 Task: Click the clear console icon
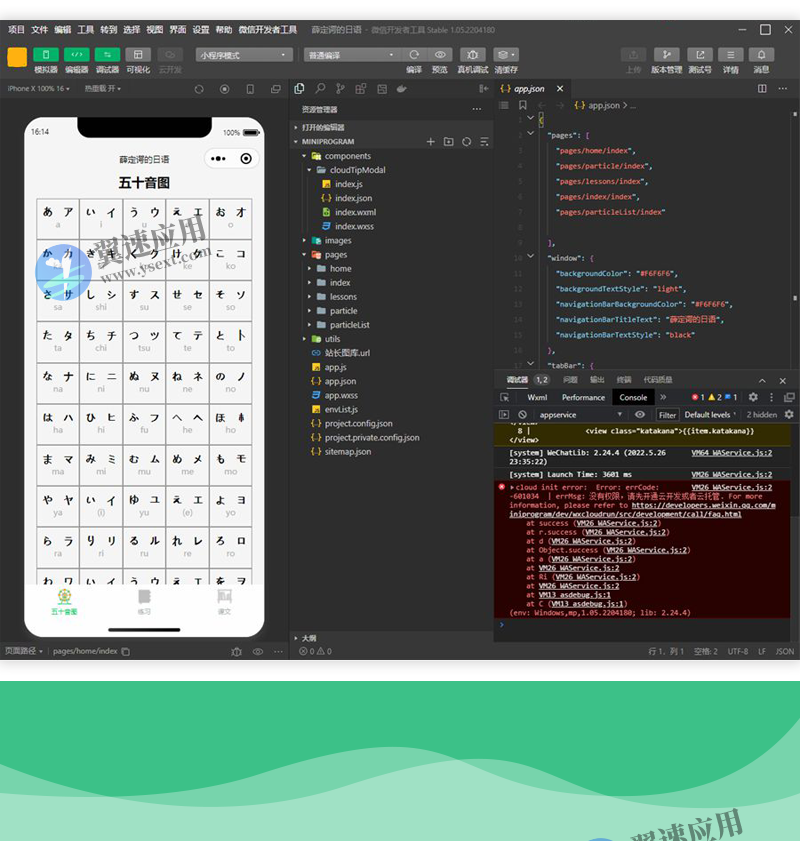pos(522,414)
